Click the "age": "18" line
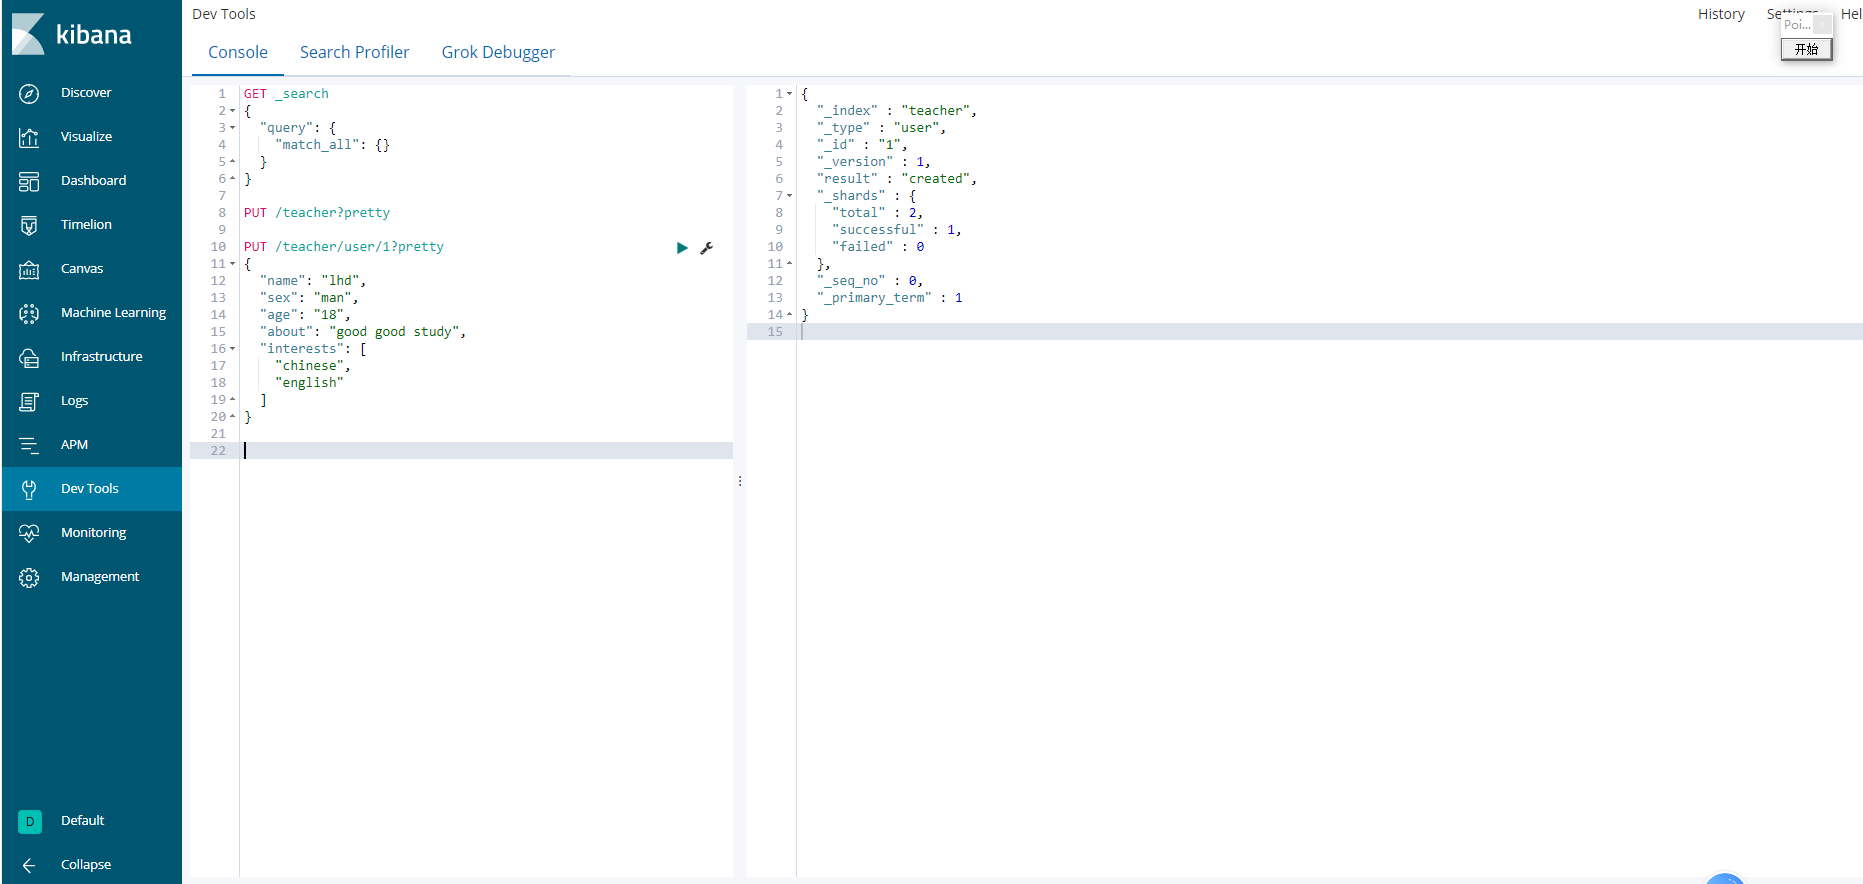This screenshot has height=884, width=1863. 305,315
